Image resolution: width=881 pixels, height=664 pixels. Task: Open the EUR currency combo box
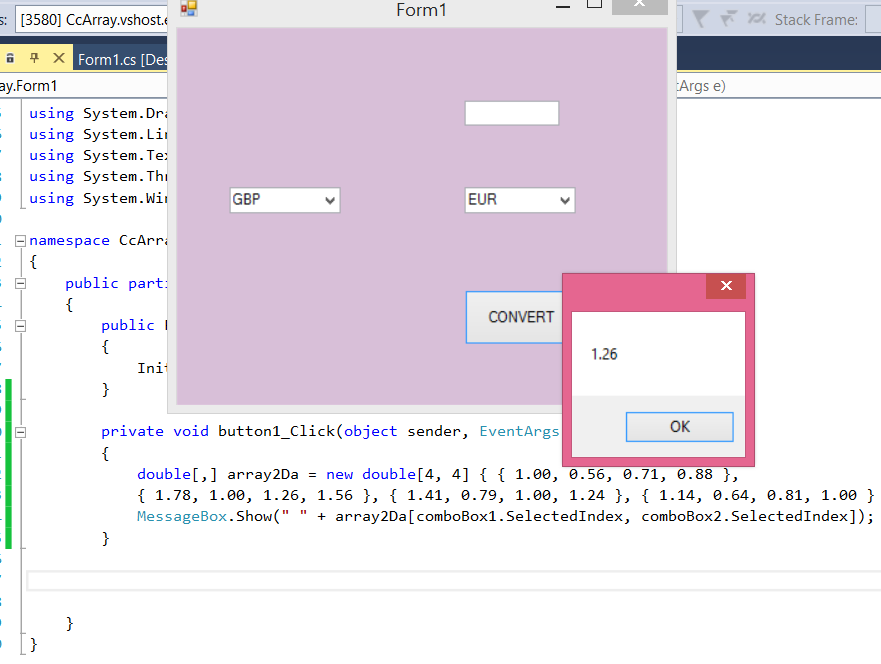(x=520, y=200)
